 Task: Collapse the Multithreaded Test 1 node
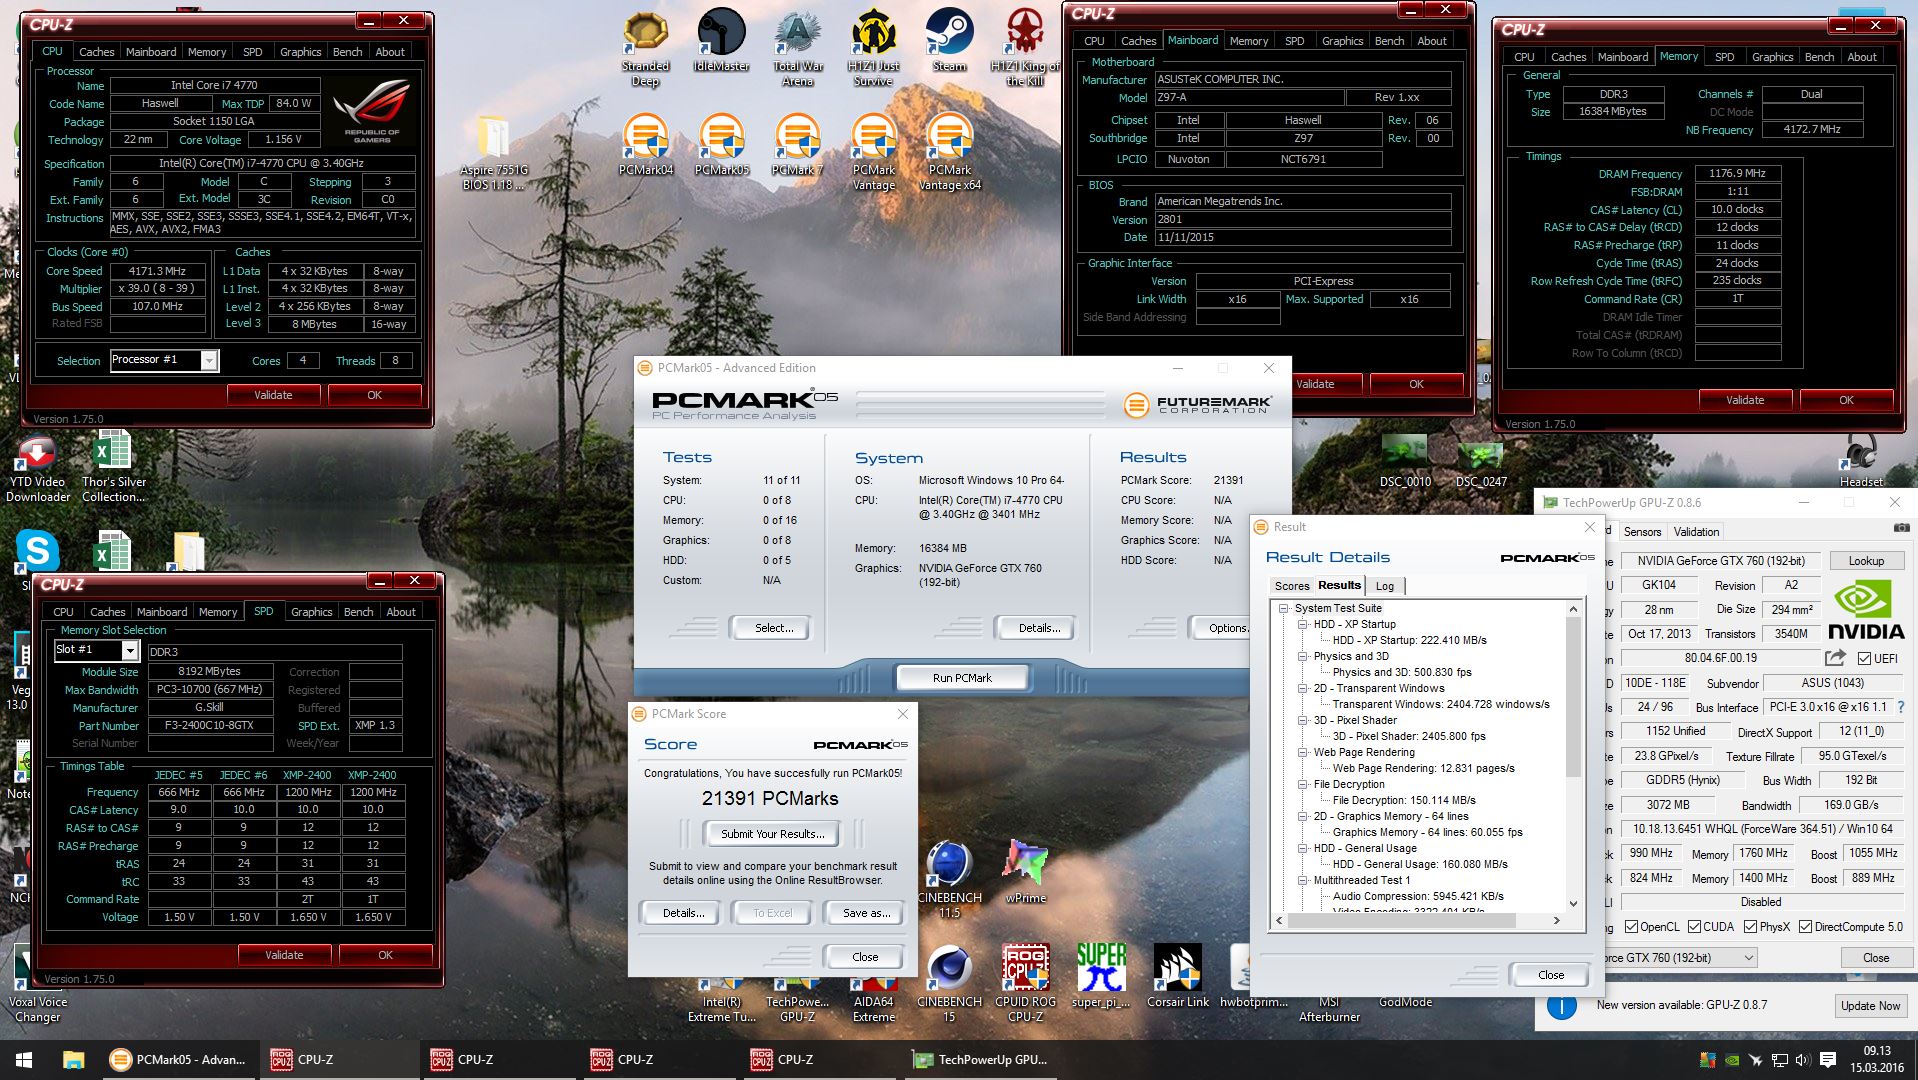pos(1303,880)
